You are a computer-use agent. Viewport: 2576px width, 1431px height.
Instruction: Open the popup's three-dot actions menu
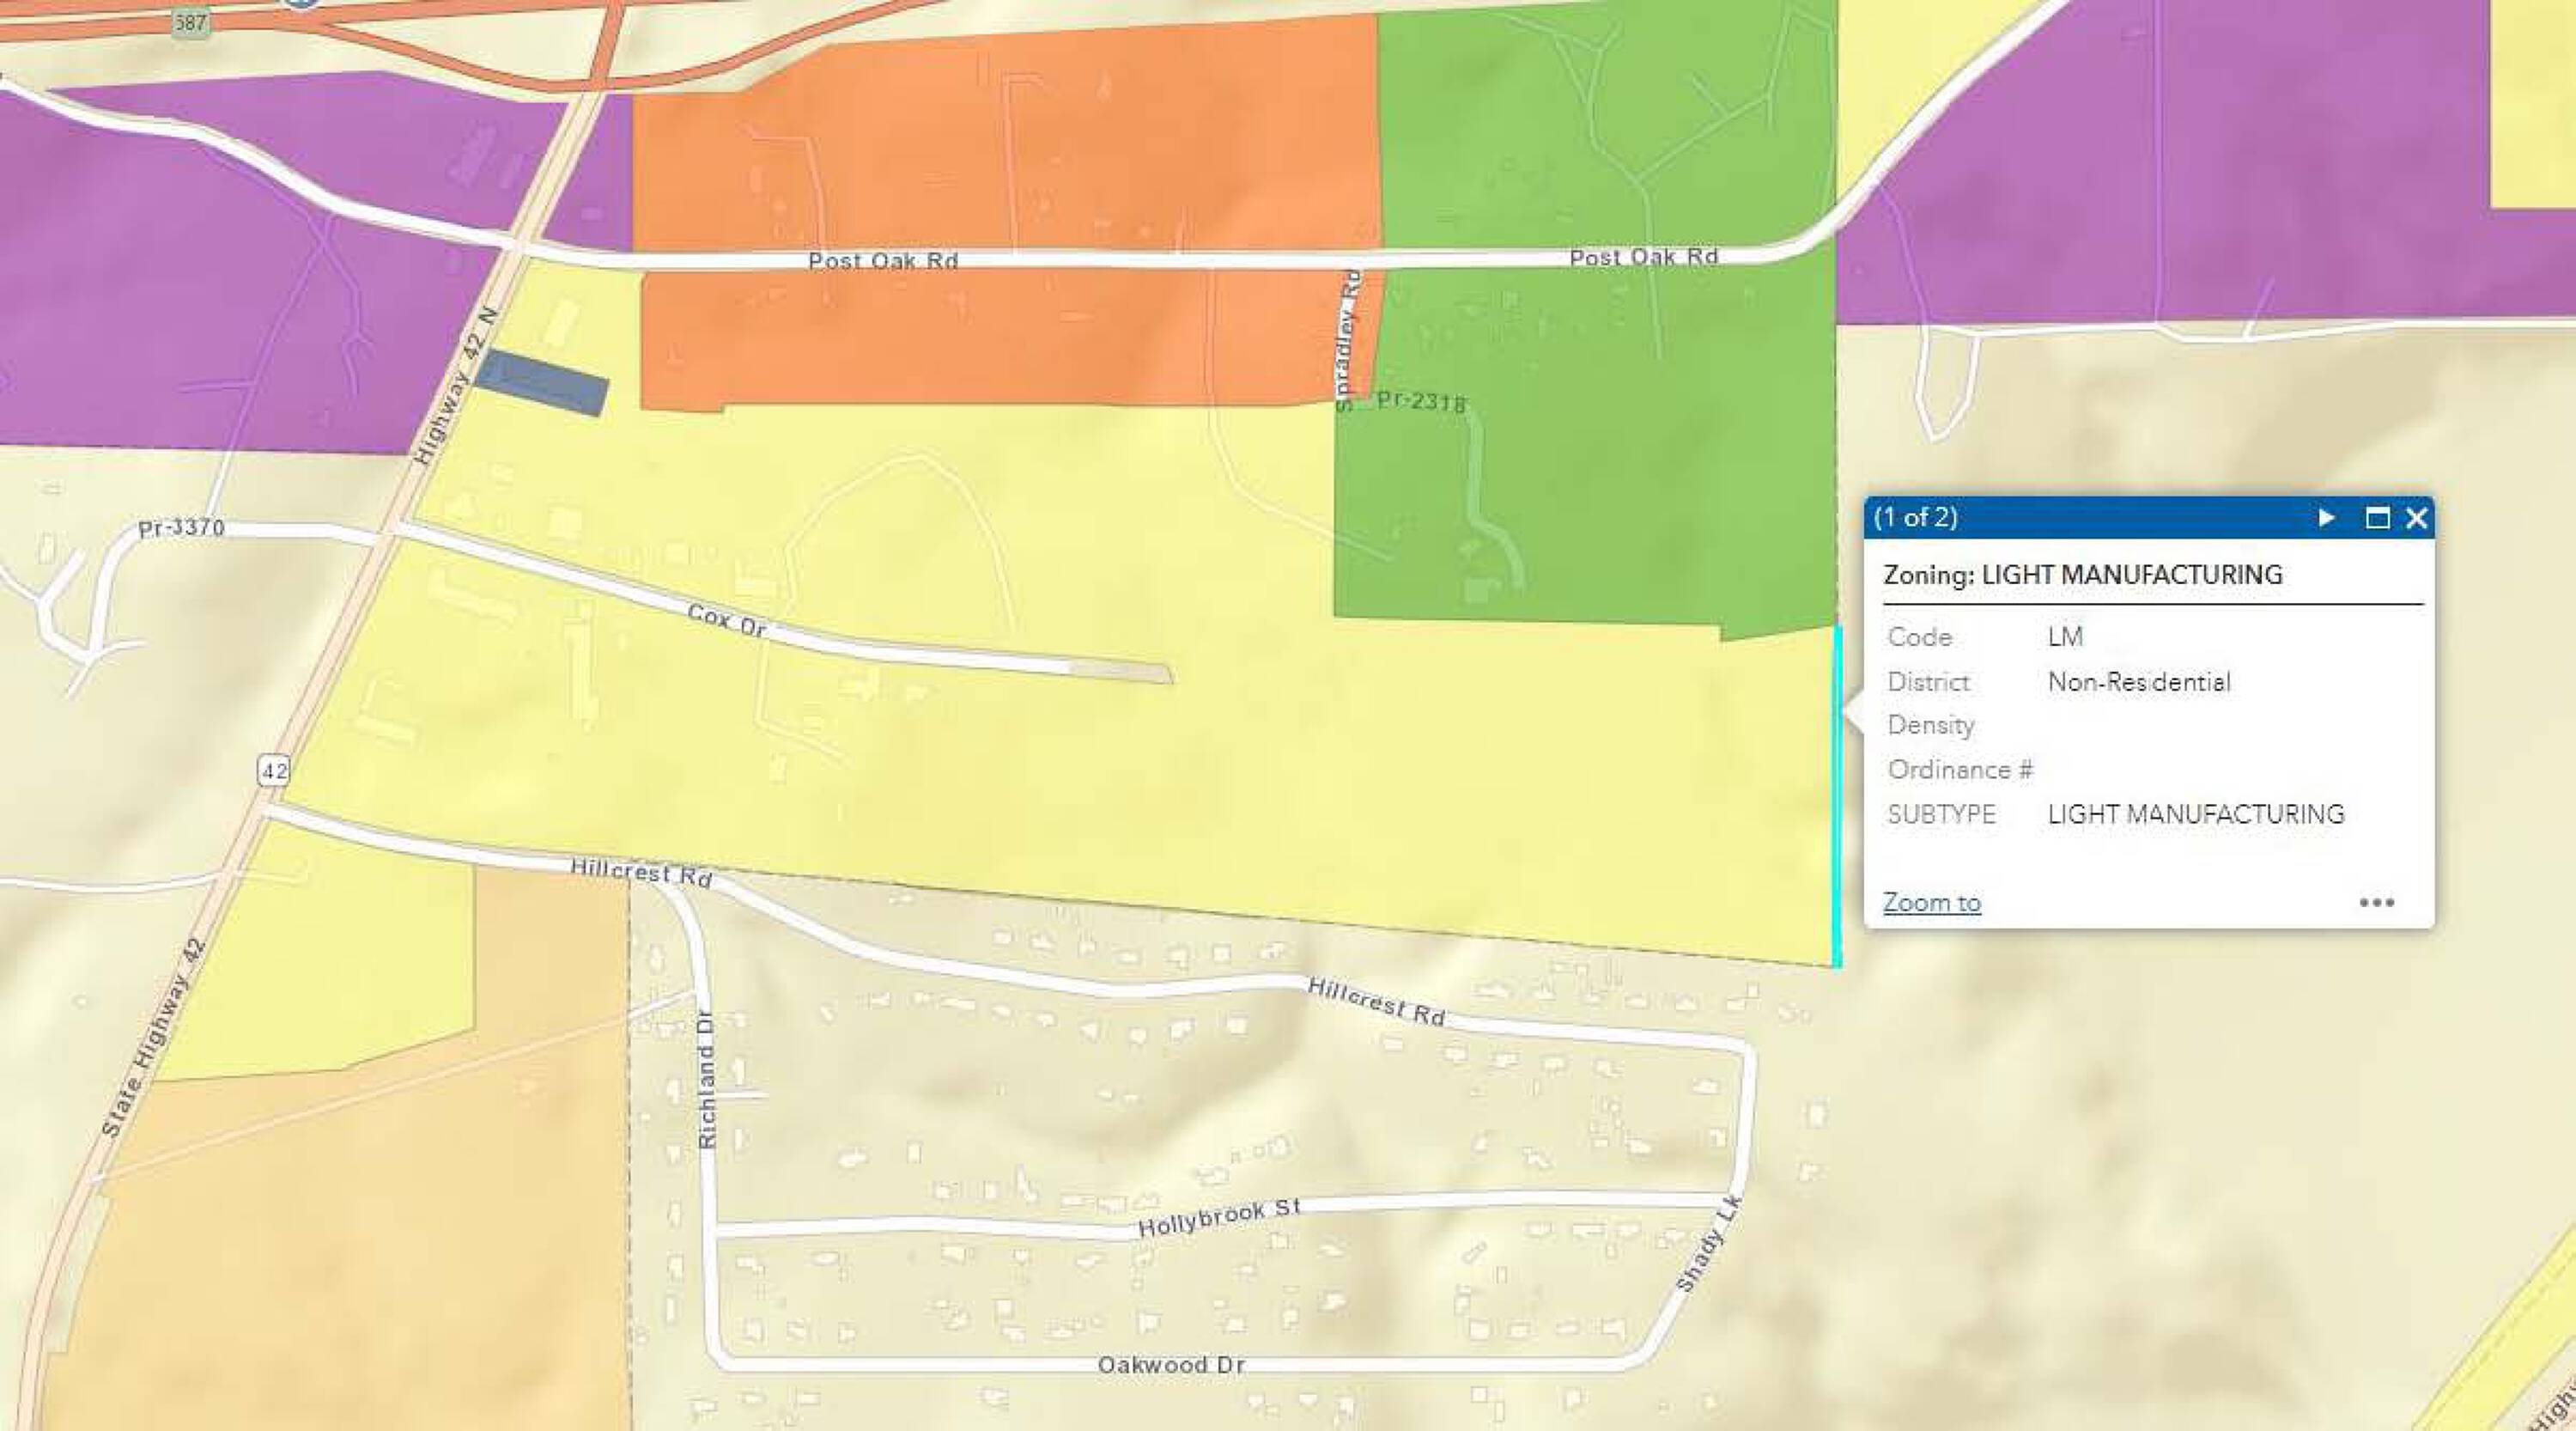[2376, 902]
